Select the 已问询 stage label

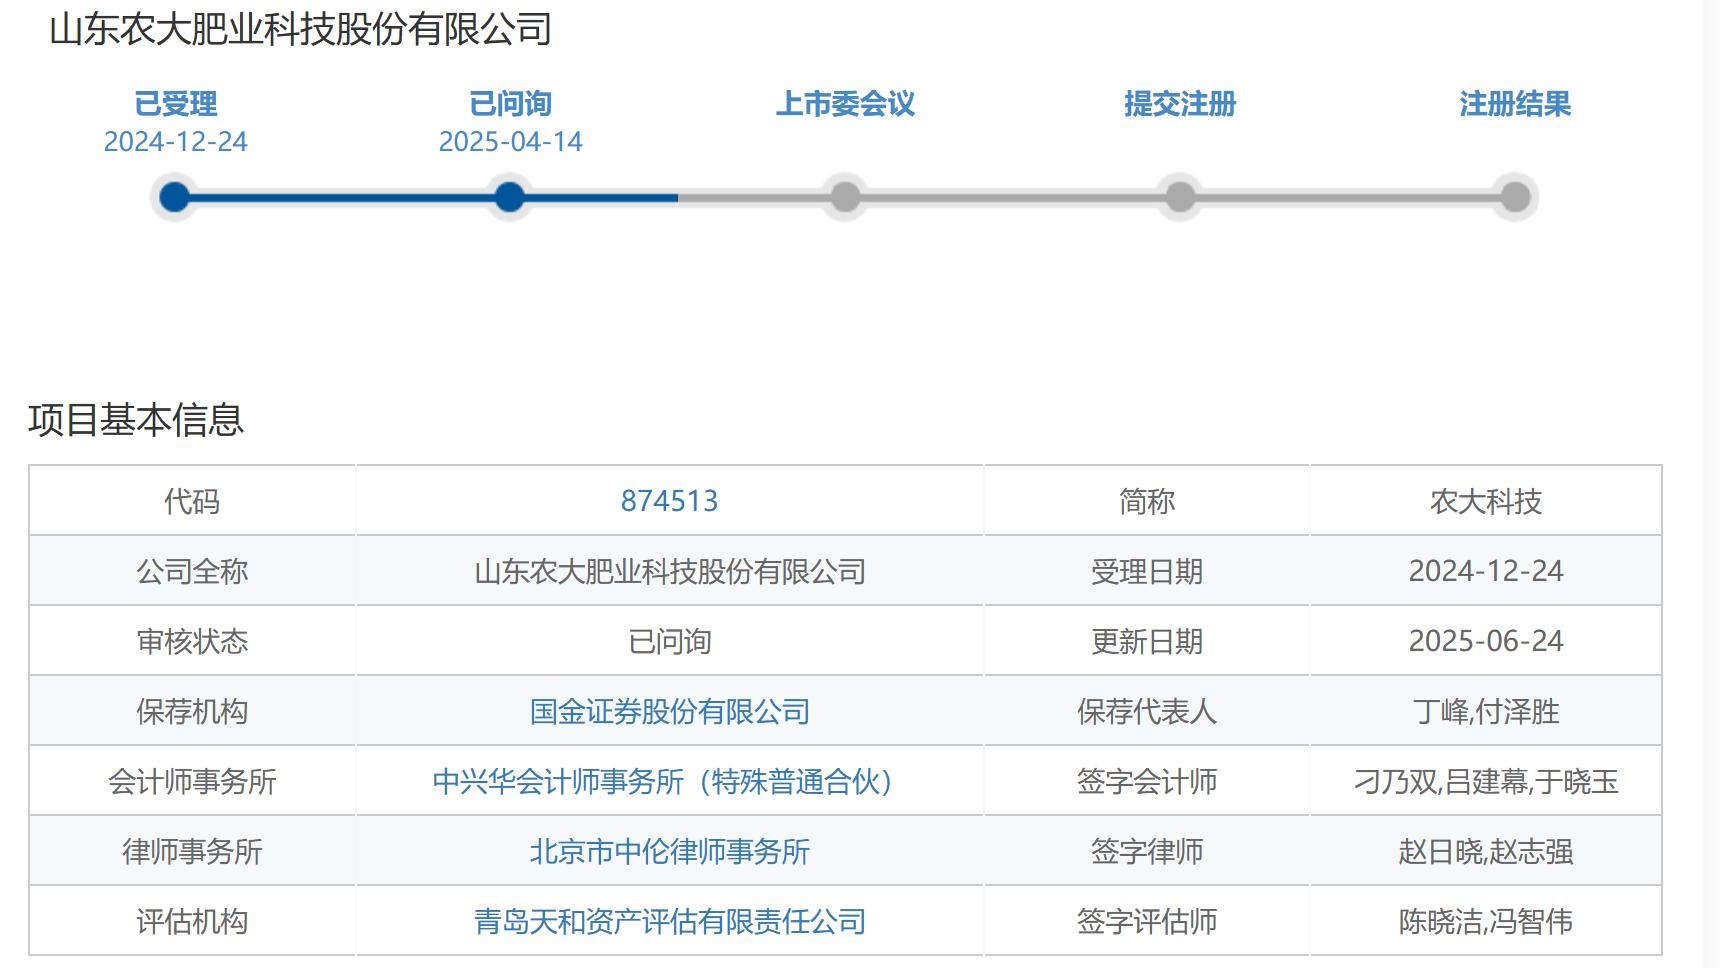[510, 104]
